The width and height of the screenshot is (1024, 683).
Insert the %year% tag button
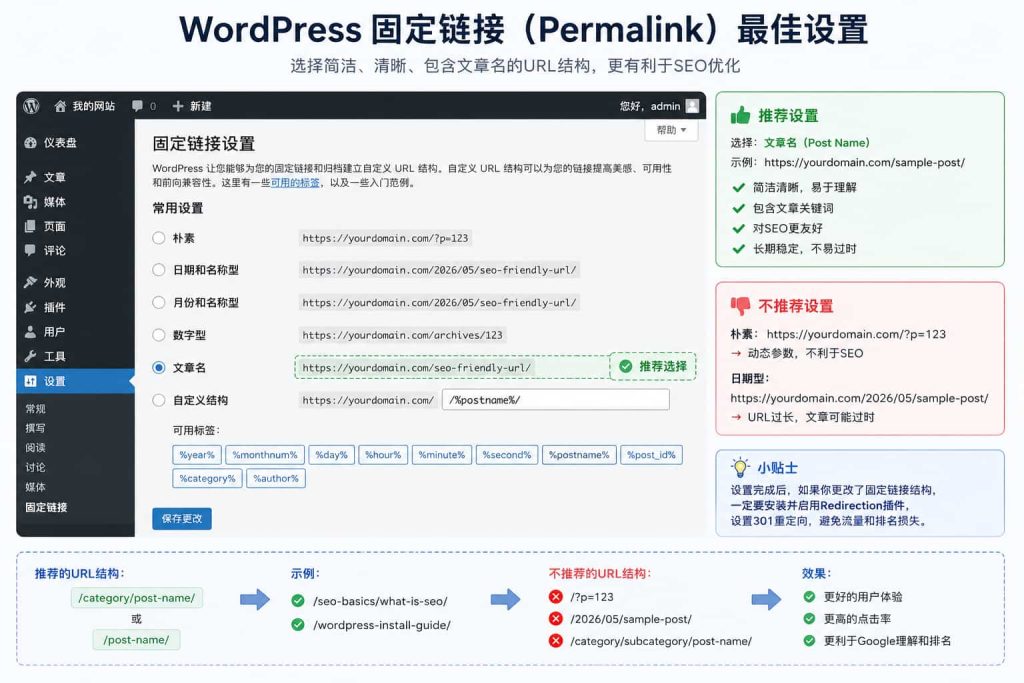tap(197, 454)
